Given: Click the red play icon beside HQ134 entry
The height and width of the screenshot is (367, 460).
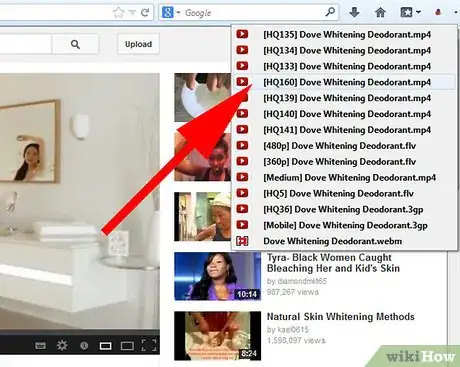Looking at the screenshot, I should (x=242, y=50).
